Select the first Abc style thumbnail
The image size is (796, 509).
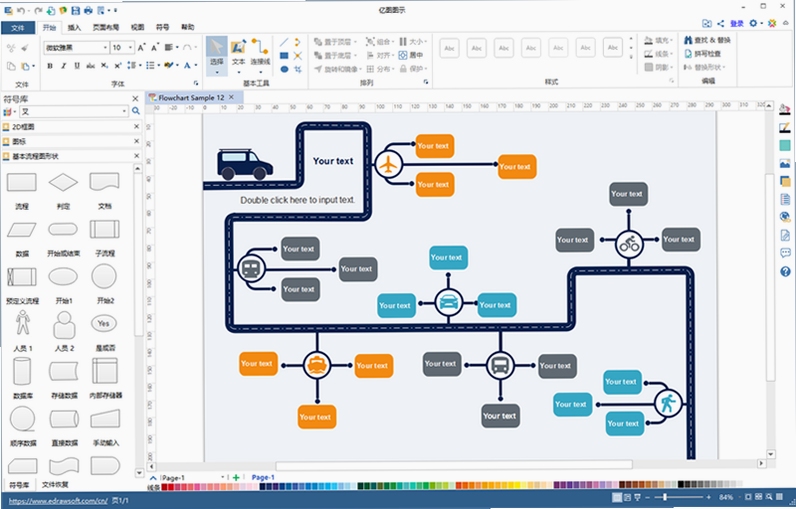(x=449, y=48)
